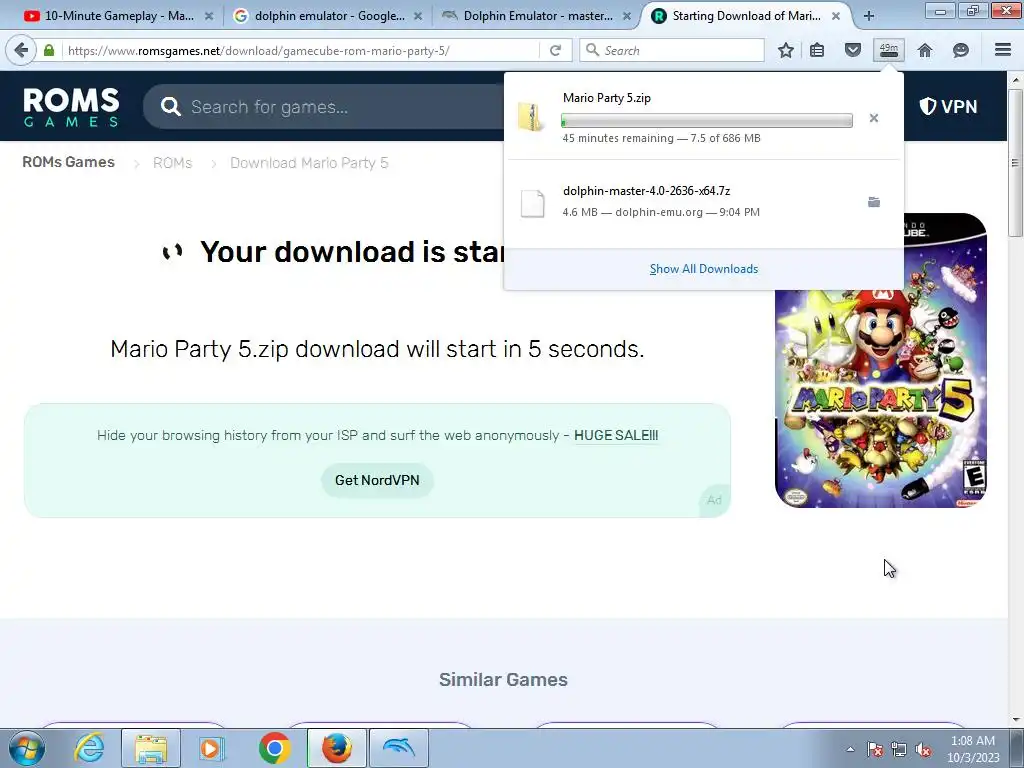Viewport: 1024px width, 768px height.
Task: Open the clock showing 1:08 AM
Action: point(972,749)
